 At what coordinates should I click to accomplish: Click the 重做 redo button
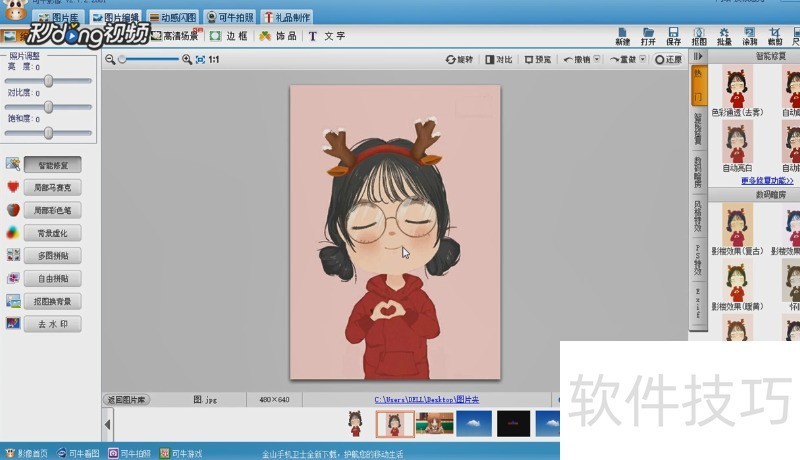coord(623,60)
